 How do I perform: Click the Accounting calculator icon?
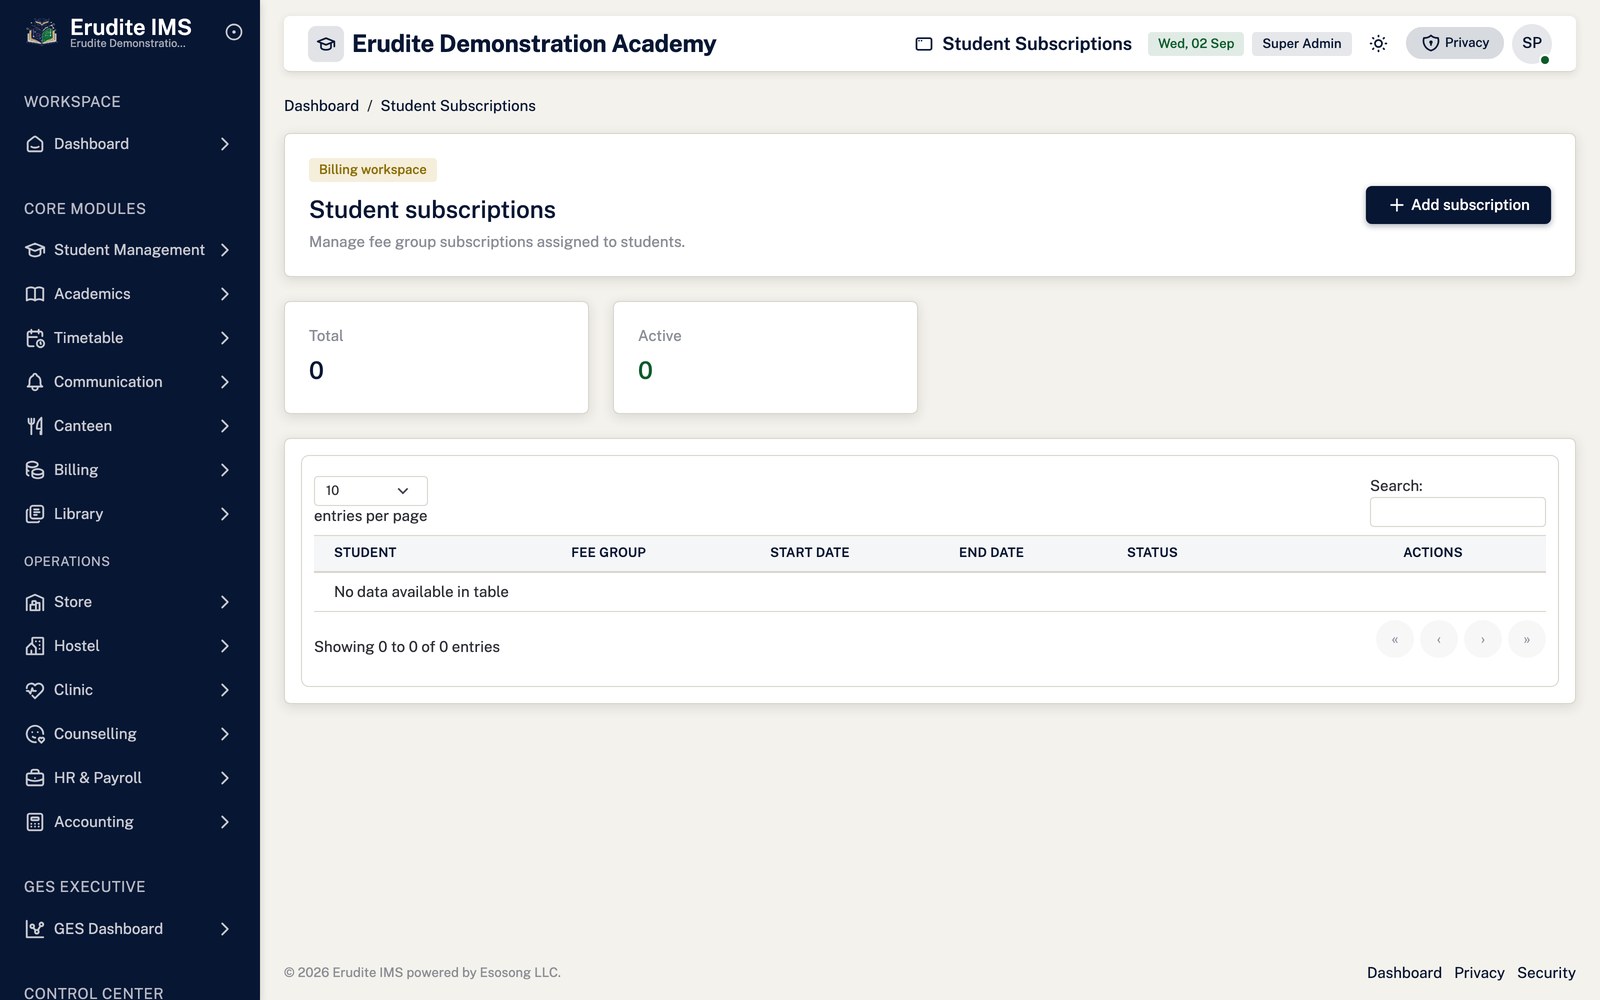35,822
